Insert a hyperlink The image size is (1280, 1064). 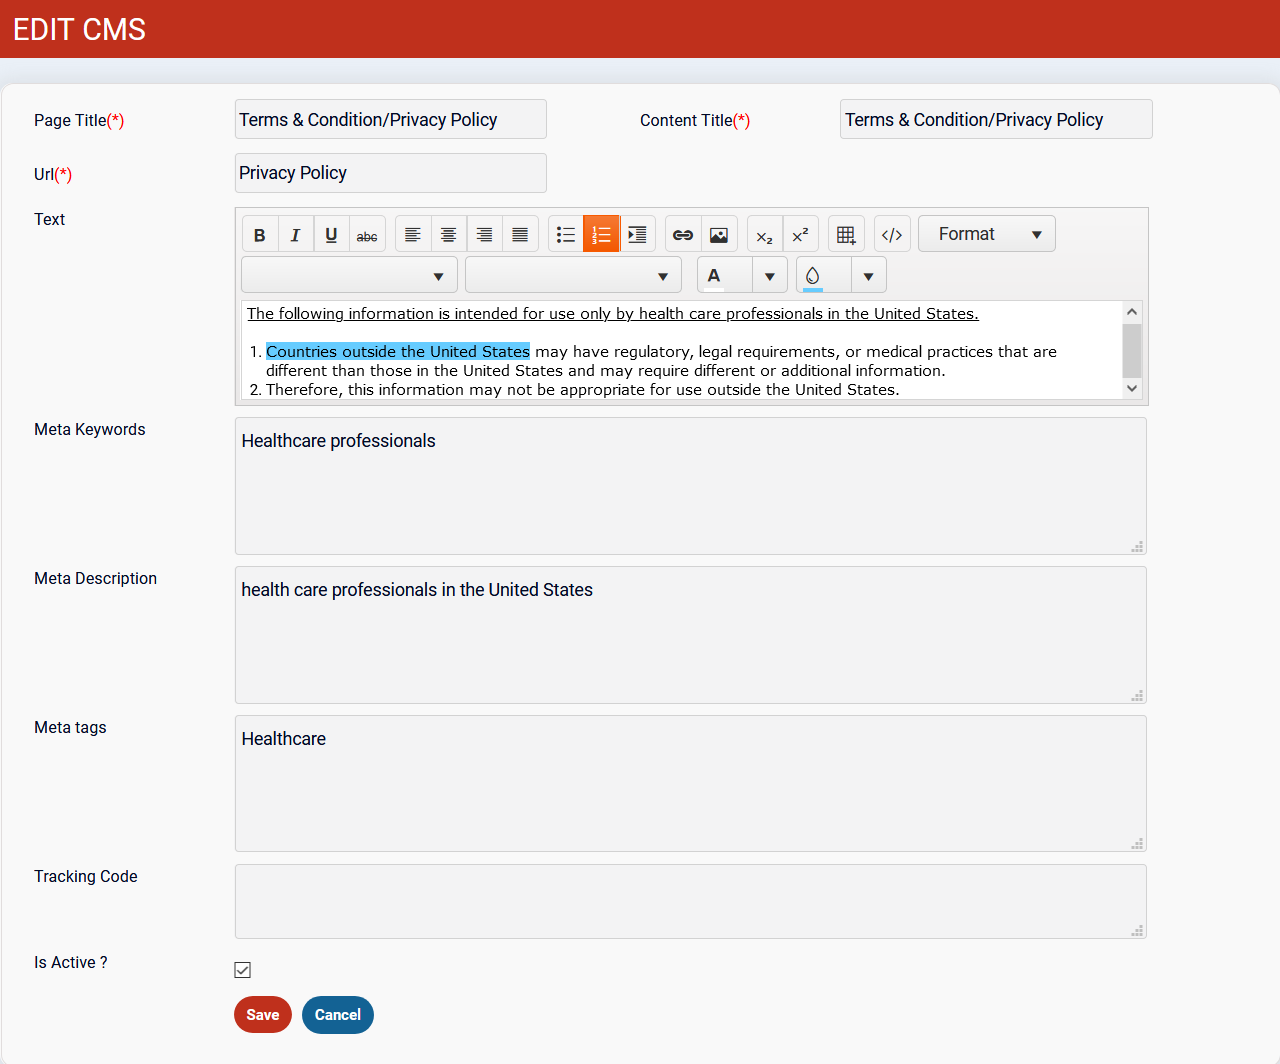(683, 234)
